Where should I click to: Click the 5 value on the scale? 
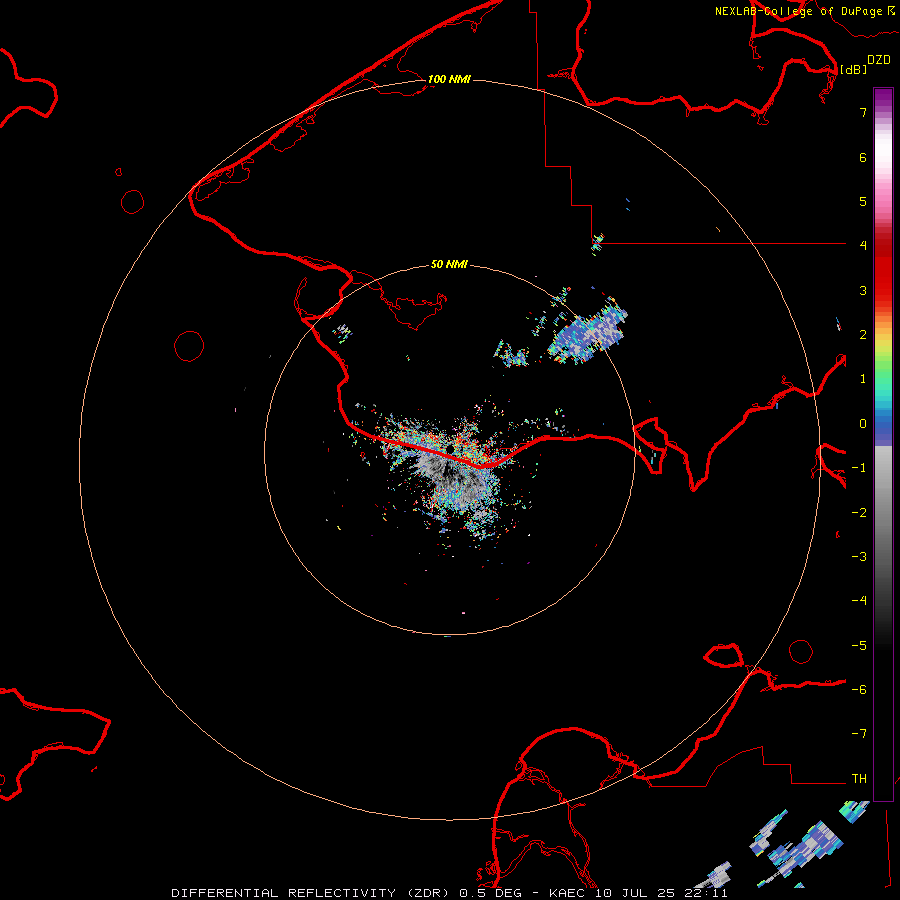click(863, 201)
